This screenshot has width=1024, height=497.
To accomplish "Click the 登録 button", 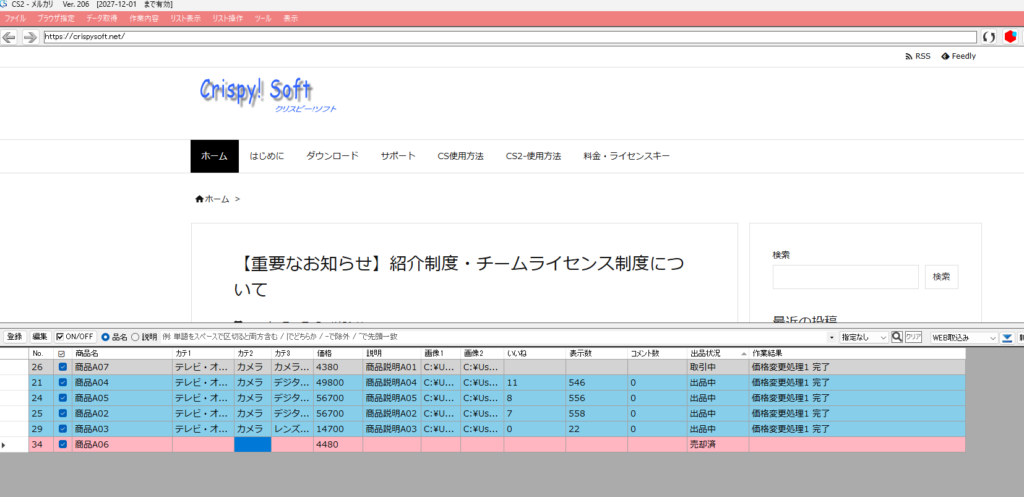I will point(14,337).
